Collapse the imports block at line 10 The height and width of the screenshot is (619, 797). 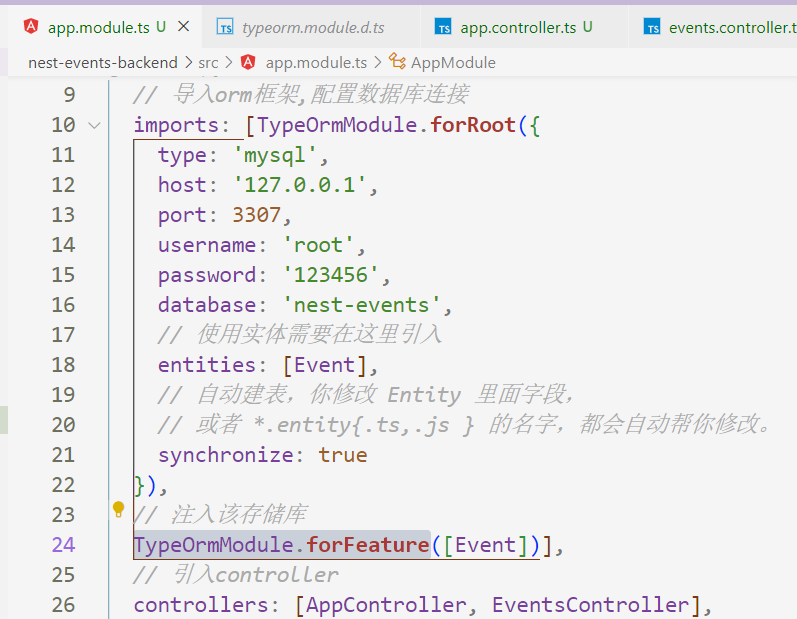tap(95, 125)
